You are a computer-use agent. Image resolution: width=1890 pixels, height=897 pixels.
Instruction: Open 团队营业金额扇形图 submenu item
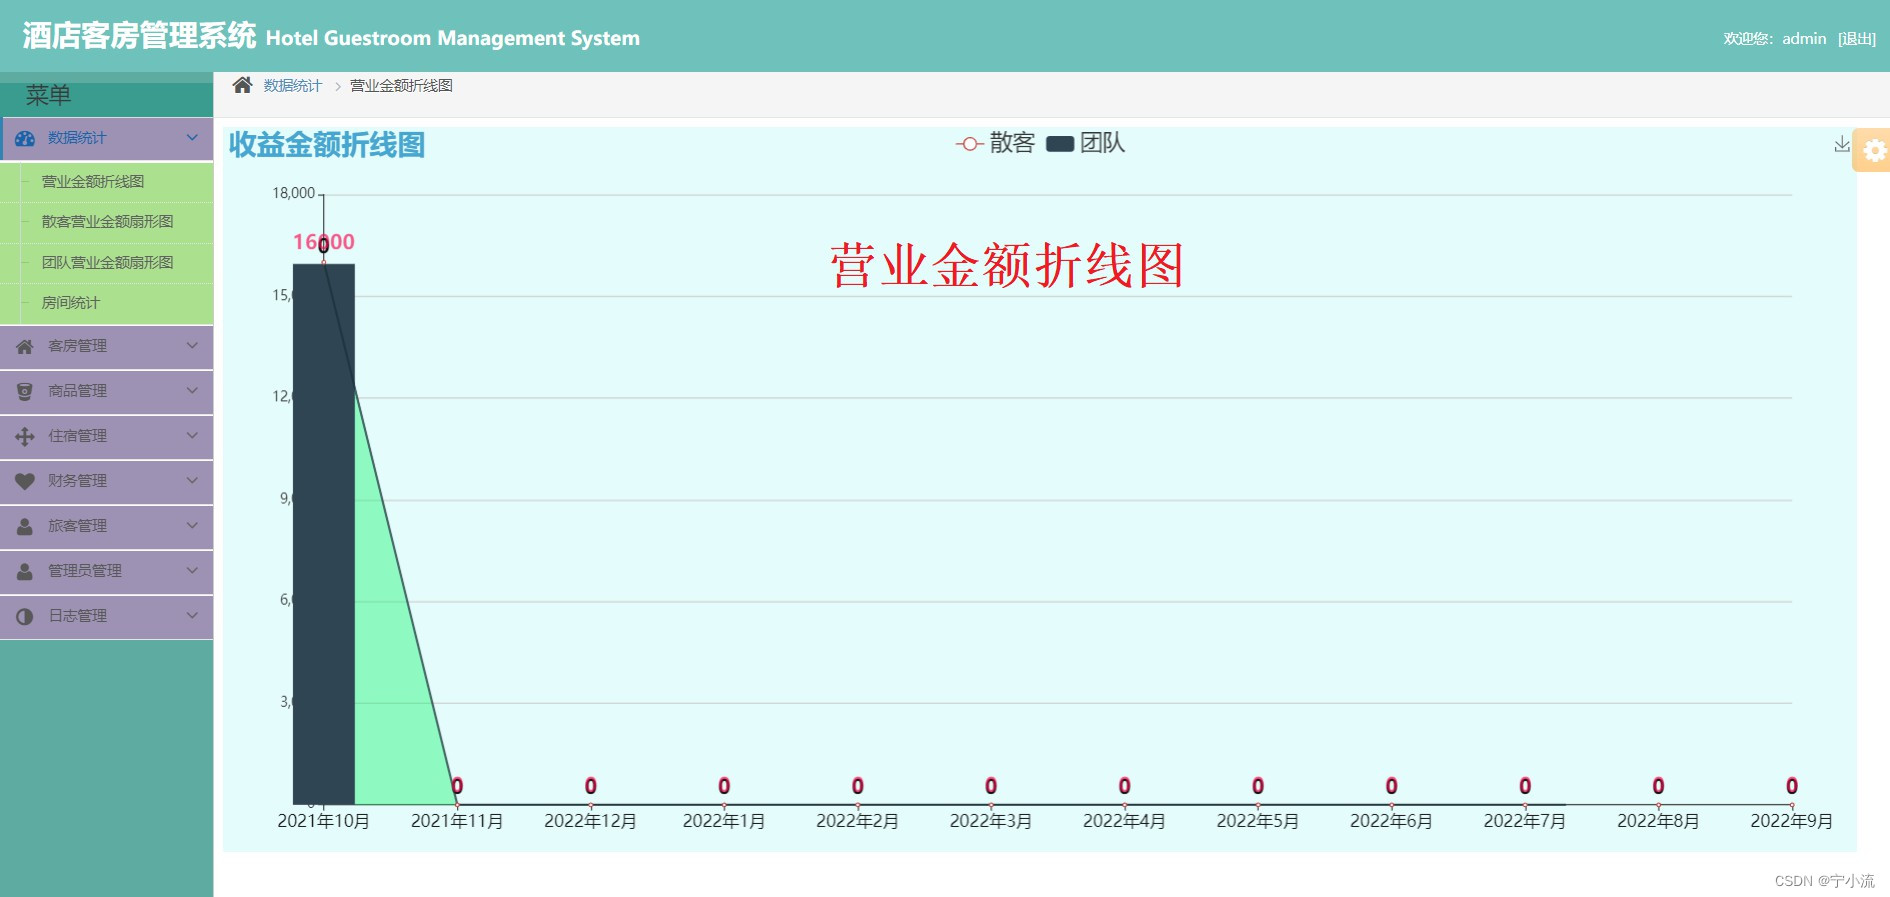point(106,263)
